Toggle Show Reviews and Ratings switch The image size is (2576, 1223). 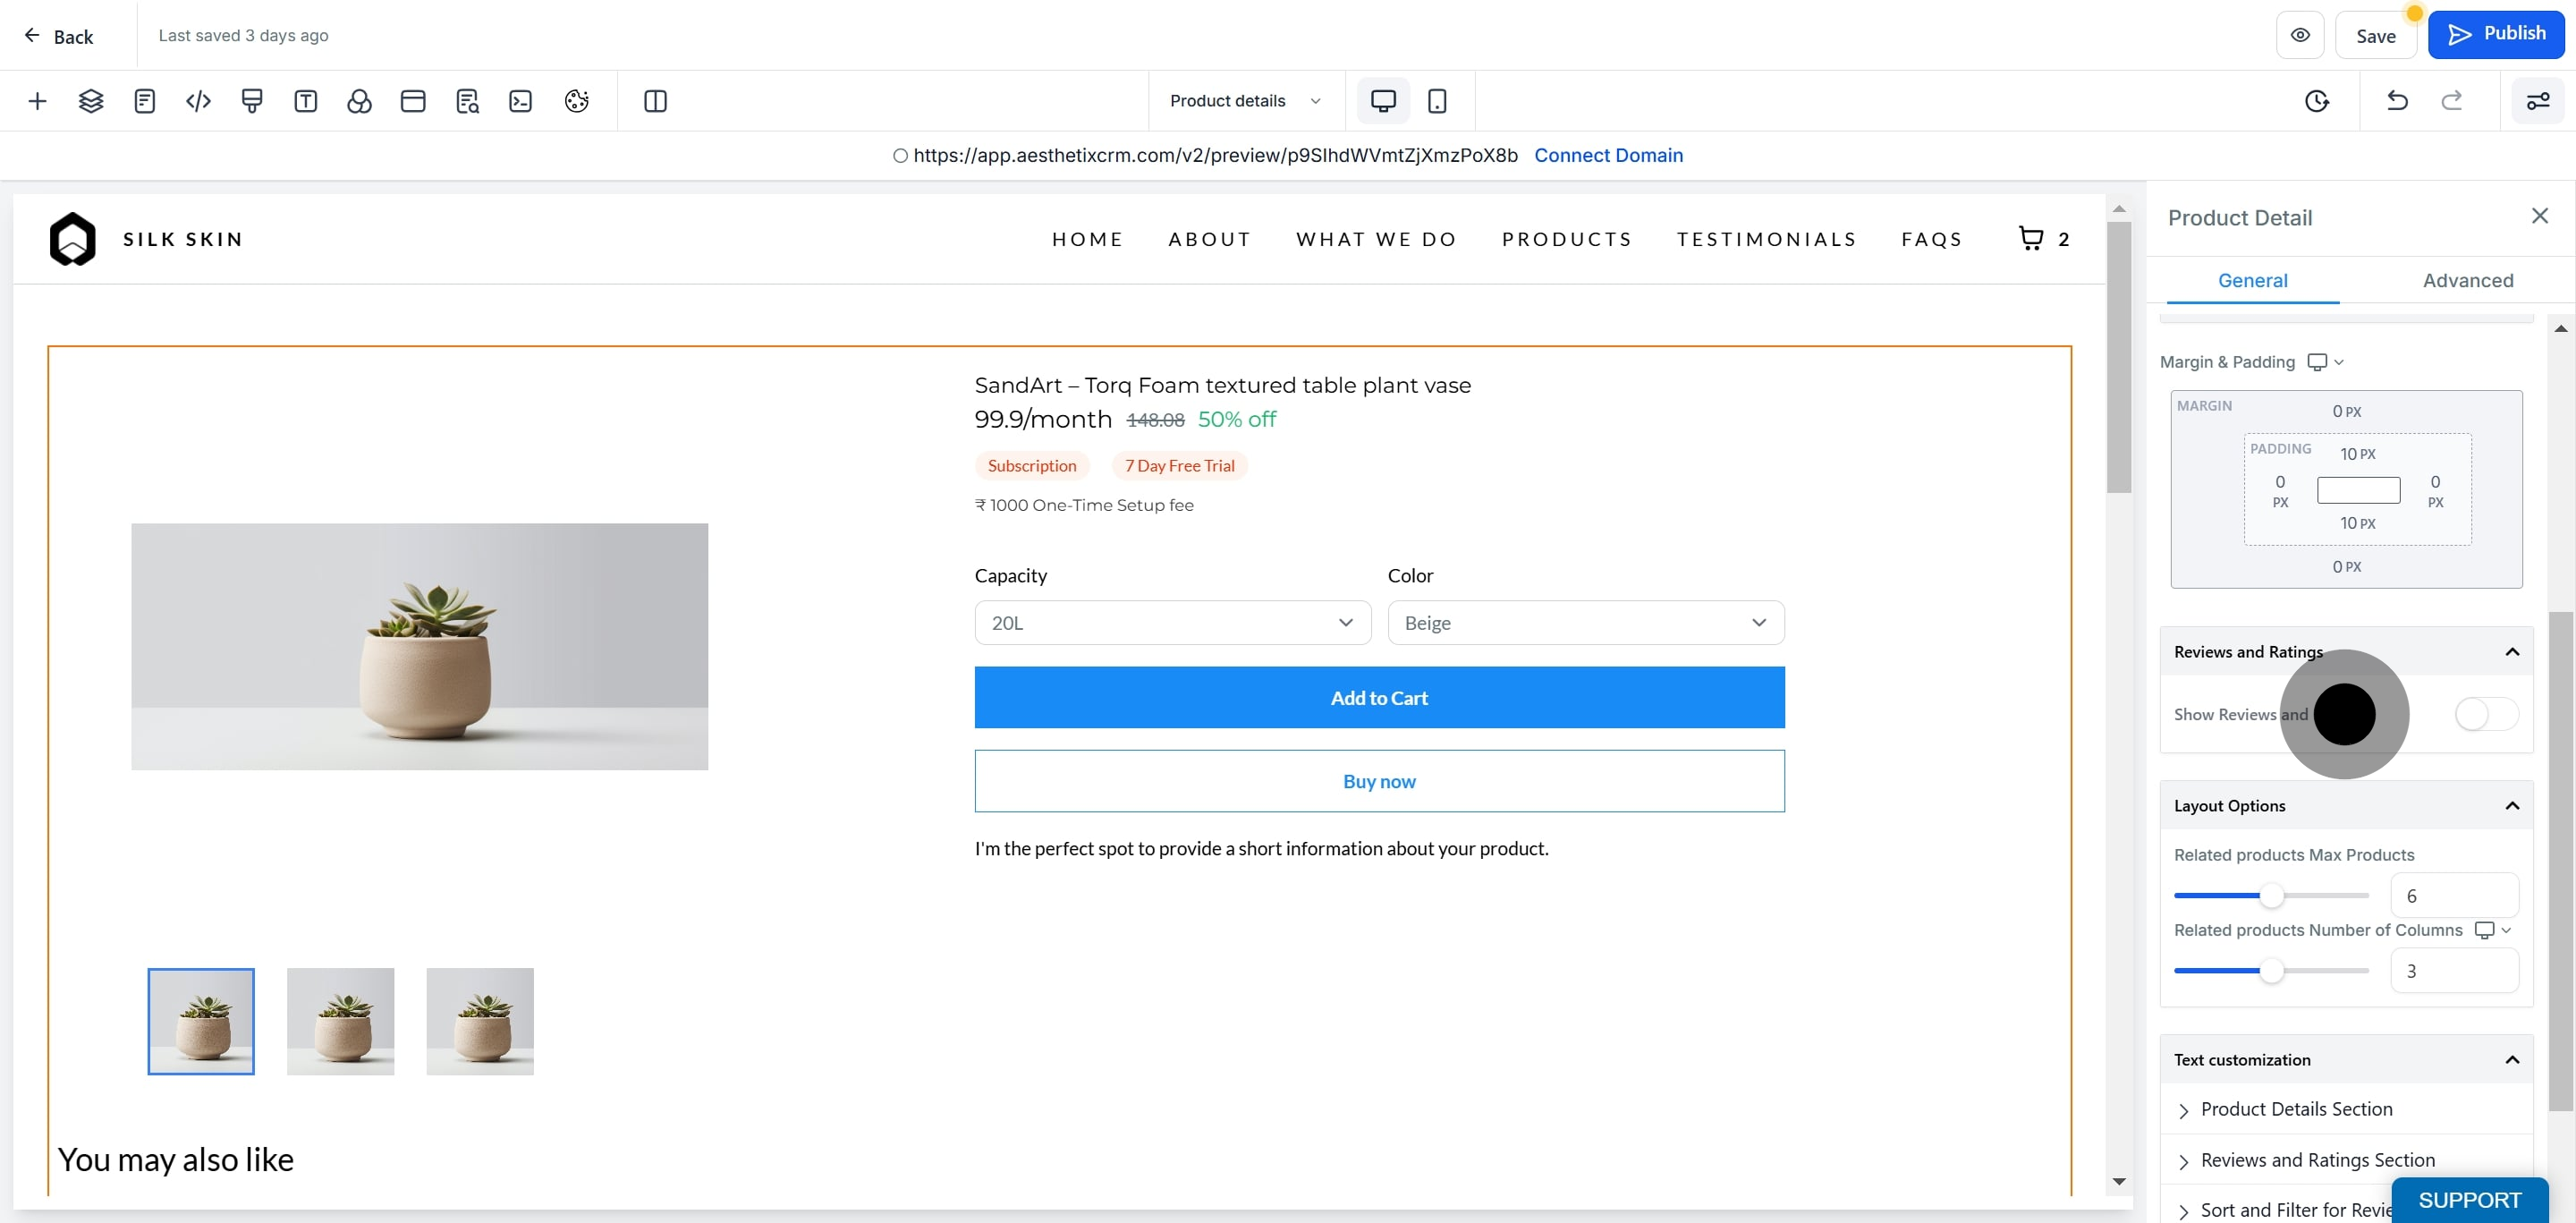pyautogui.click(x=2485, y=714)
